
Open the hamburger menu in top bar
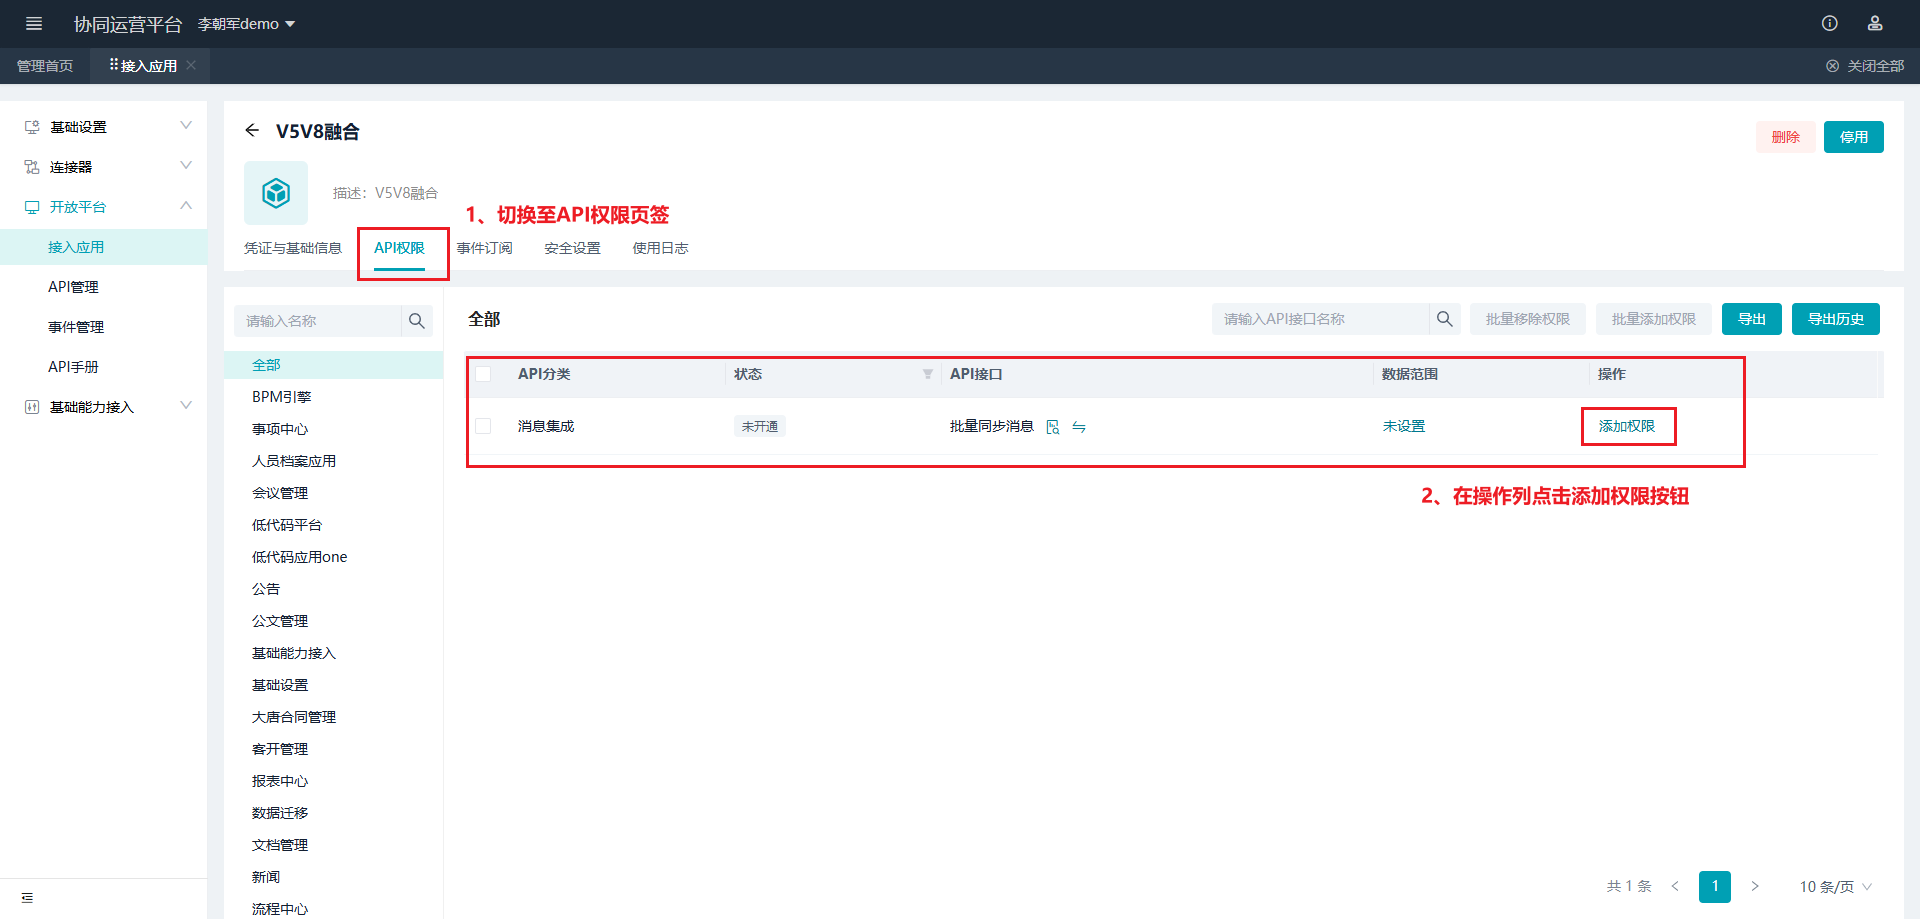pos(34,23)
